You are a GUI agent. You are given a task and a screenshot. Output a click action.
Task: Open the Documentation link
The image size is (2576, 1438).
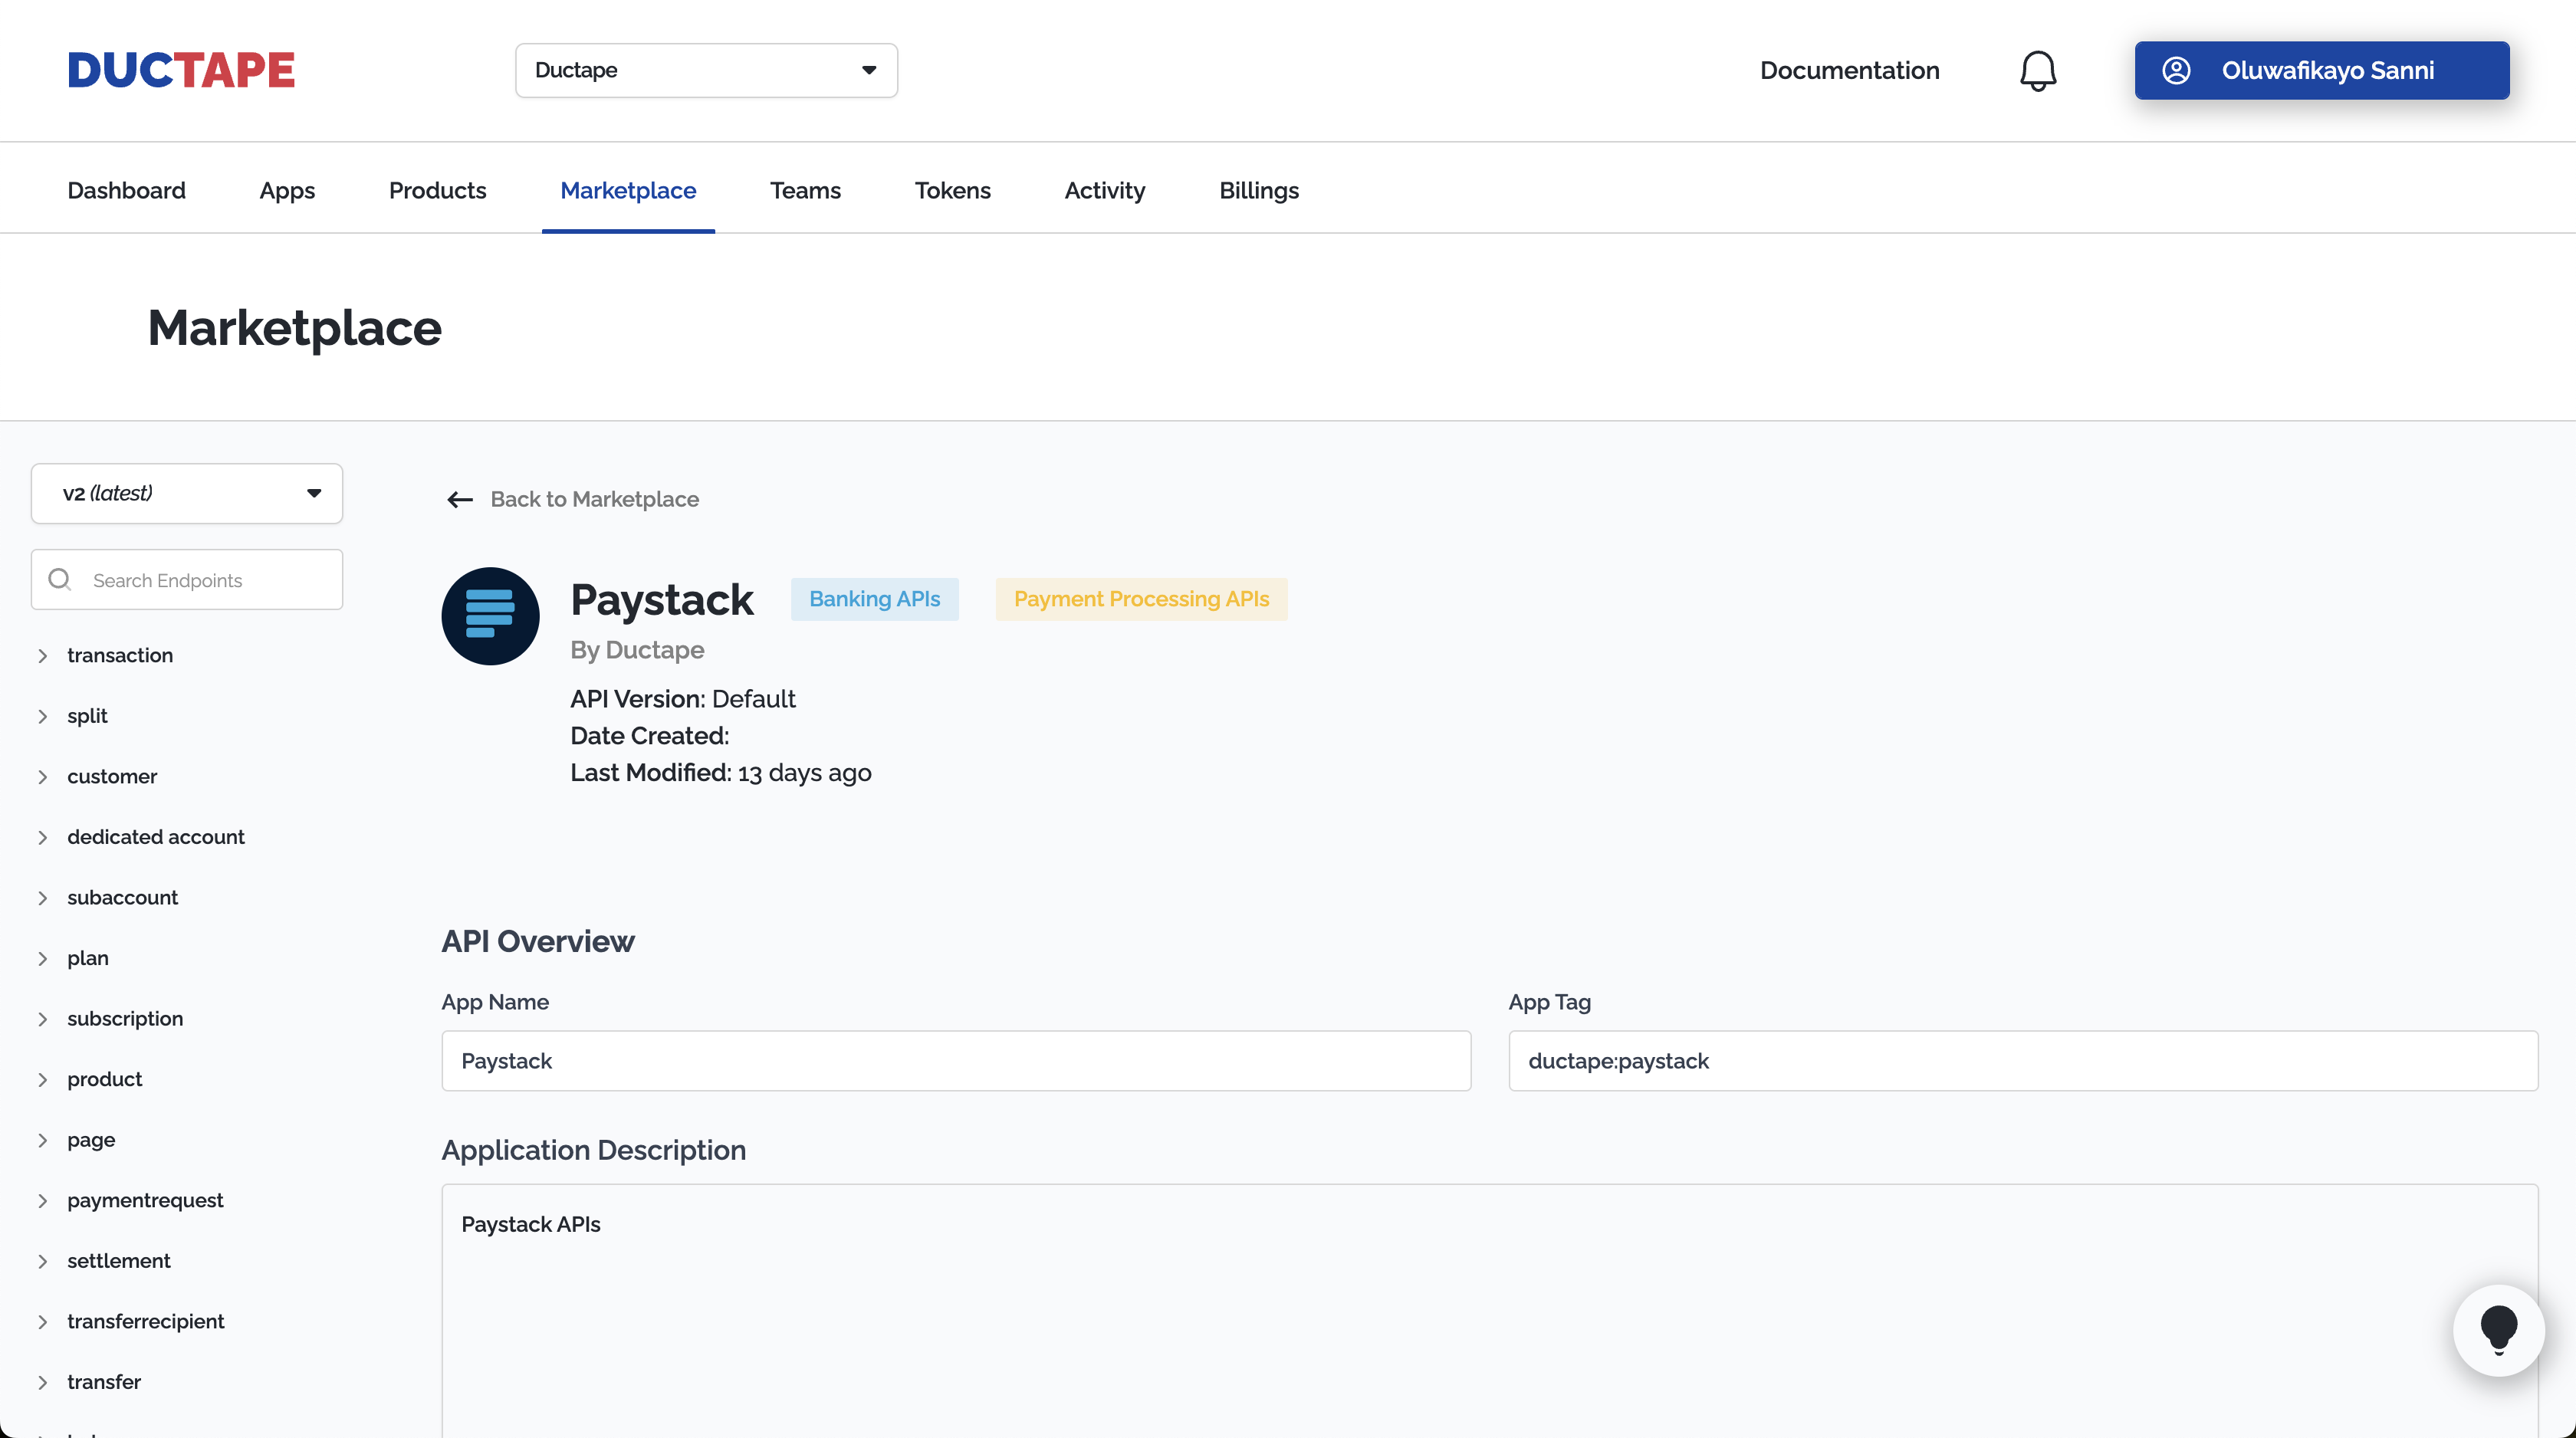click(x=1849, y=70)
